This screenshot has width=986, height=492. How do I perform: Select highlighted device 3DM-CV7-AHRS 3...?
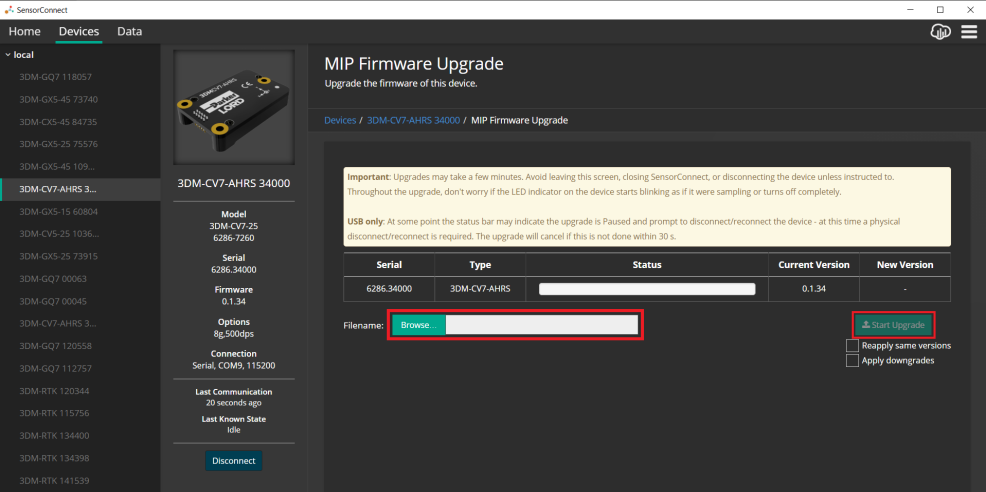[x=80, y=189]
